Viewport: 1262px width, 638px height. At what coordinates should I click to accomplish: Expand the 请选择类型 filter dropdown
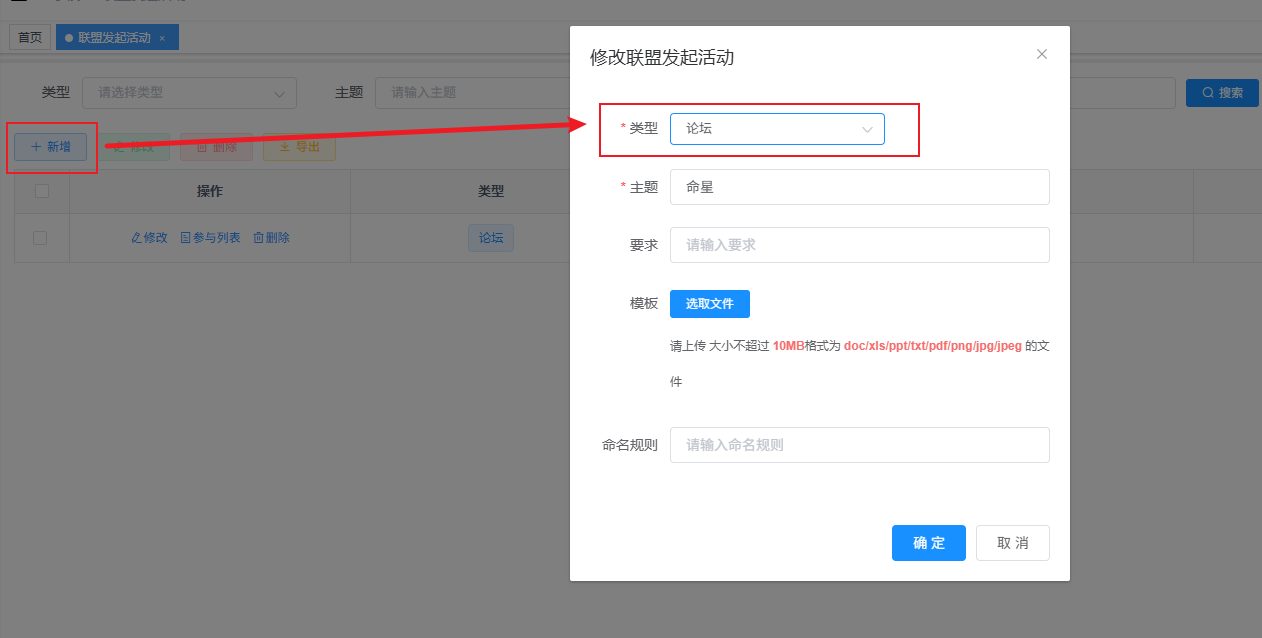click(190, 93)
